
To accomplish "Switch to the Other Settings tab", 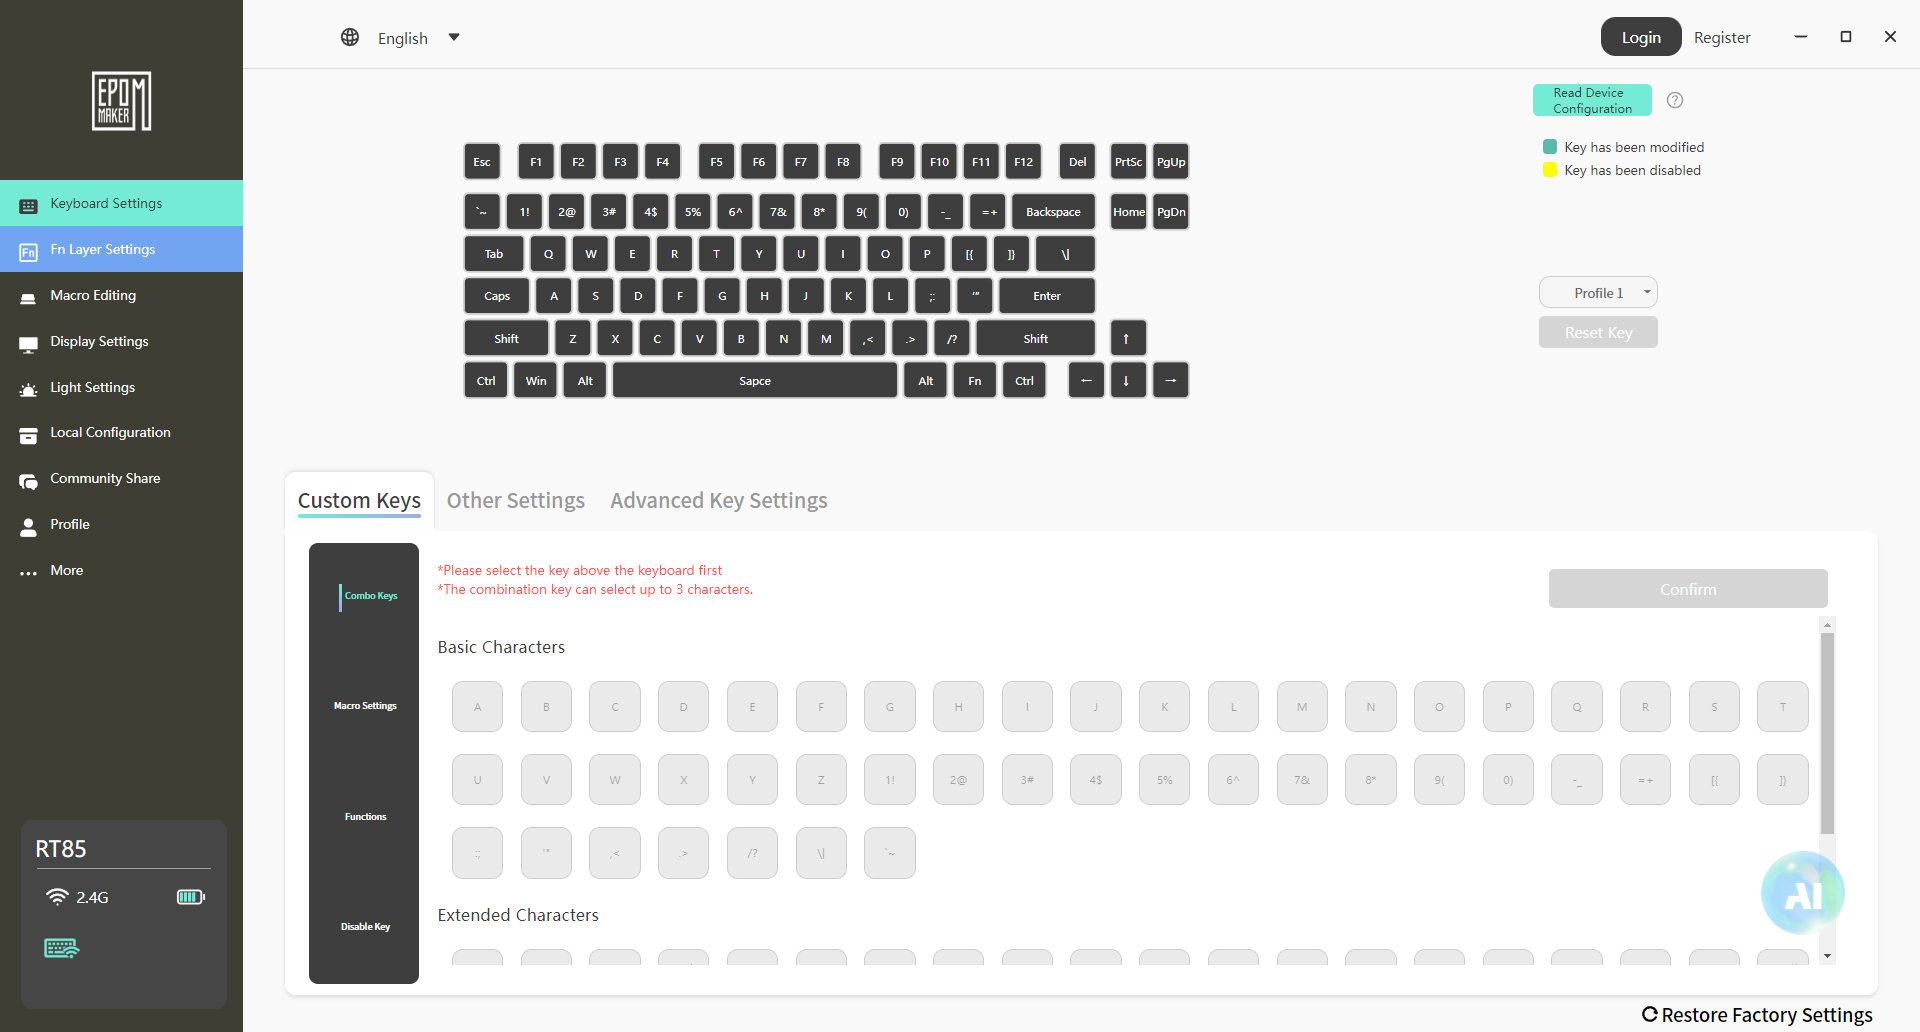I will pos(515,501).
